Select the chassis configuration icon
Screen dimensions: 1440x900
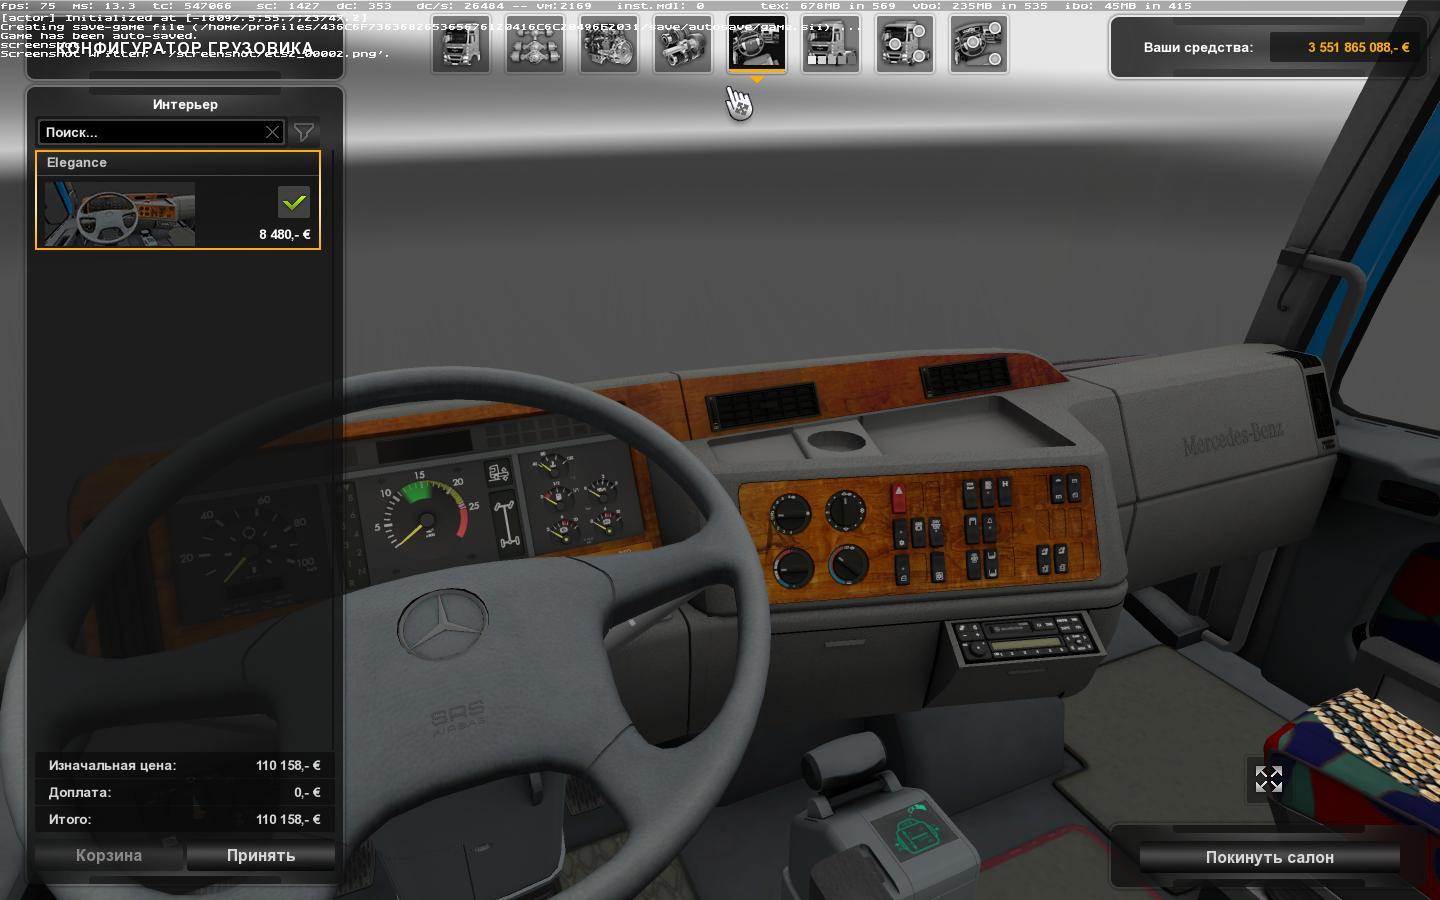535,45
